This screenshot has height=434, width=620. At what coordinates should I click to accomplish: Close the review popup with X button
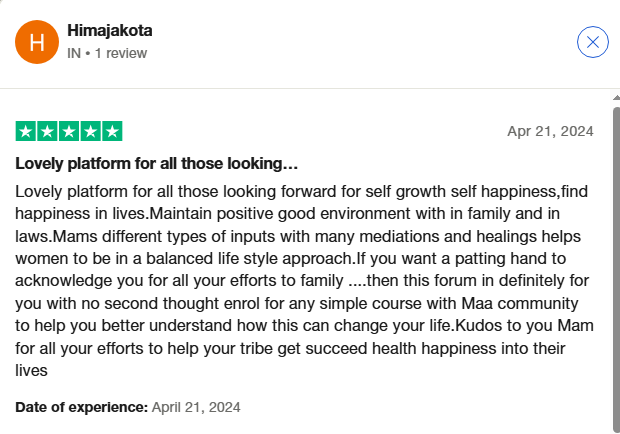click(x=593, y=41)
